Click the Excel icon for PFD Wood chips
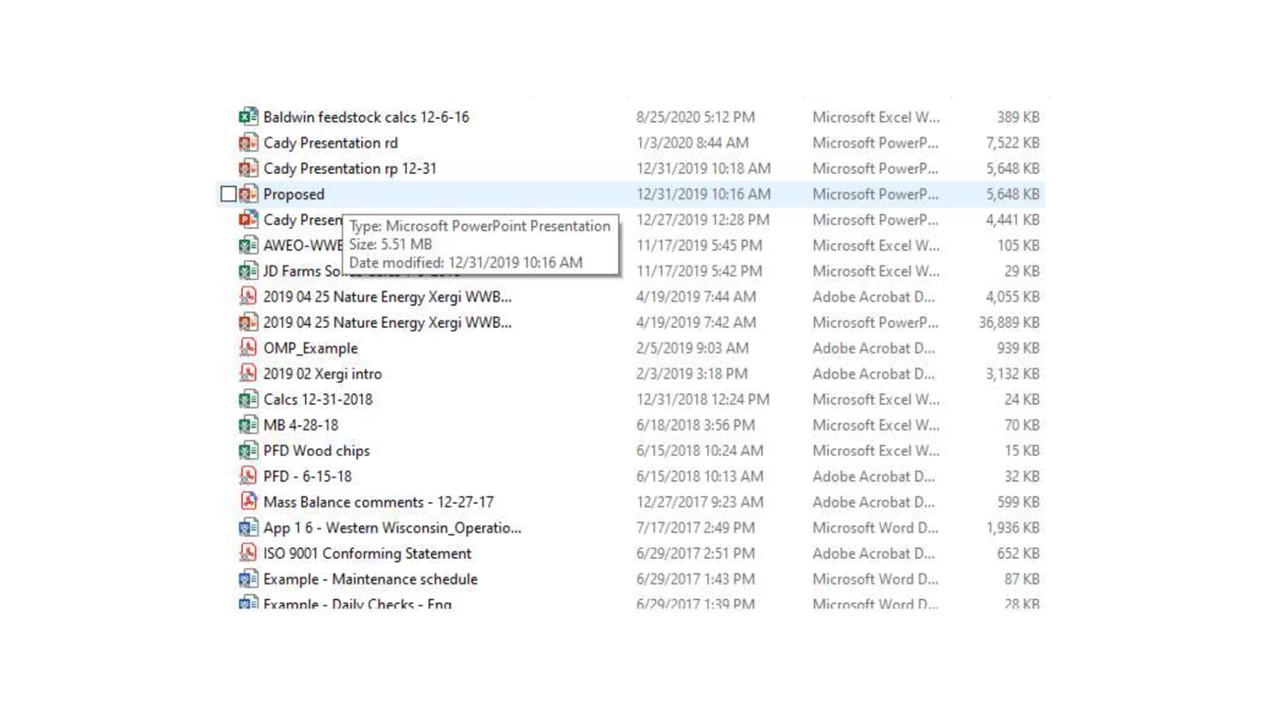Image resolution: width=1280 pixels, height=720 pixels. [x=248, y=450]
